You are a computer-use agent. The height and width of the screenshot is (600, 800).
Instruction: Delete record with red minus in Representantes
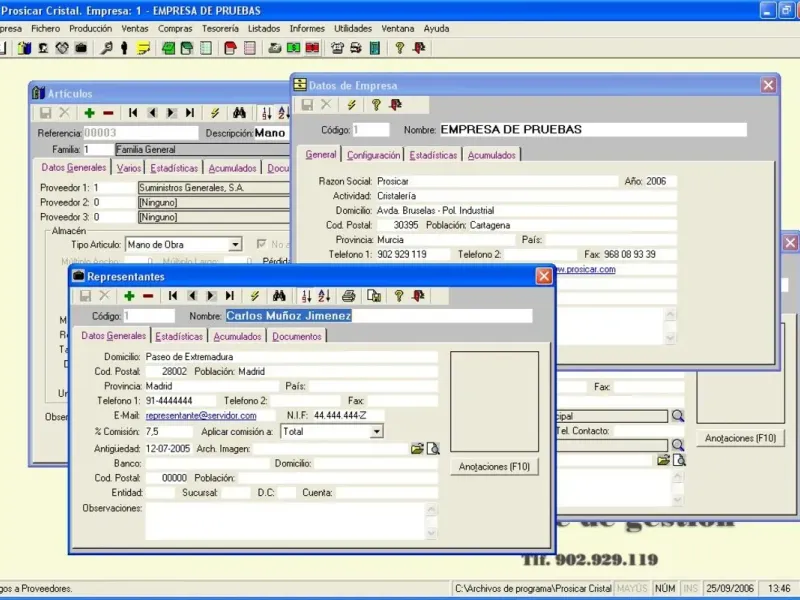pos(148,296)
